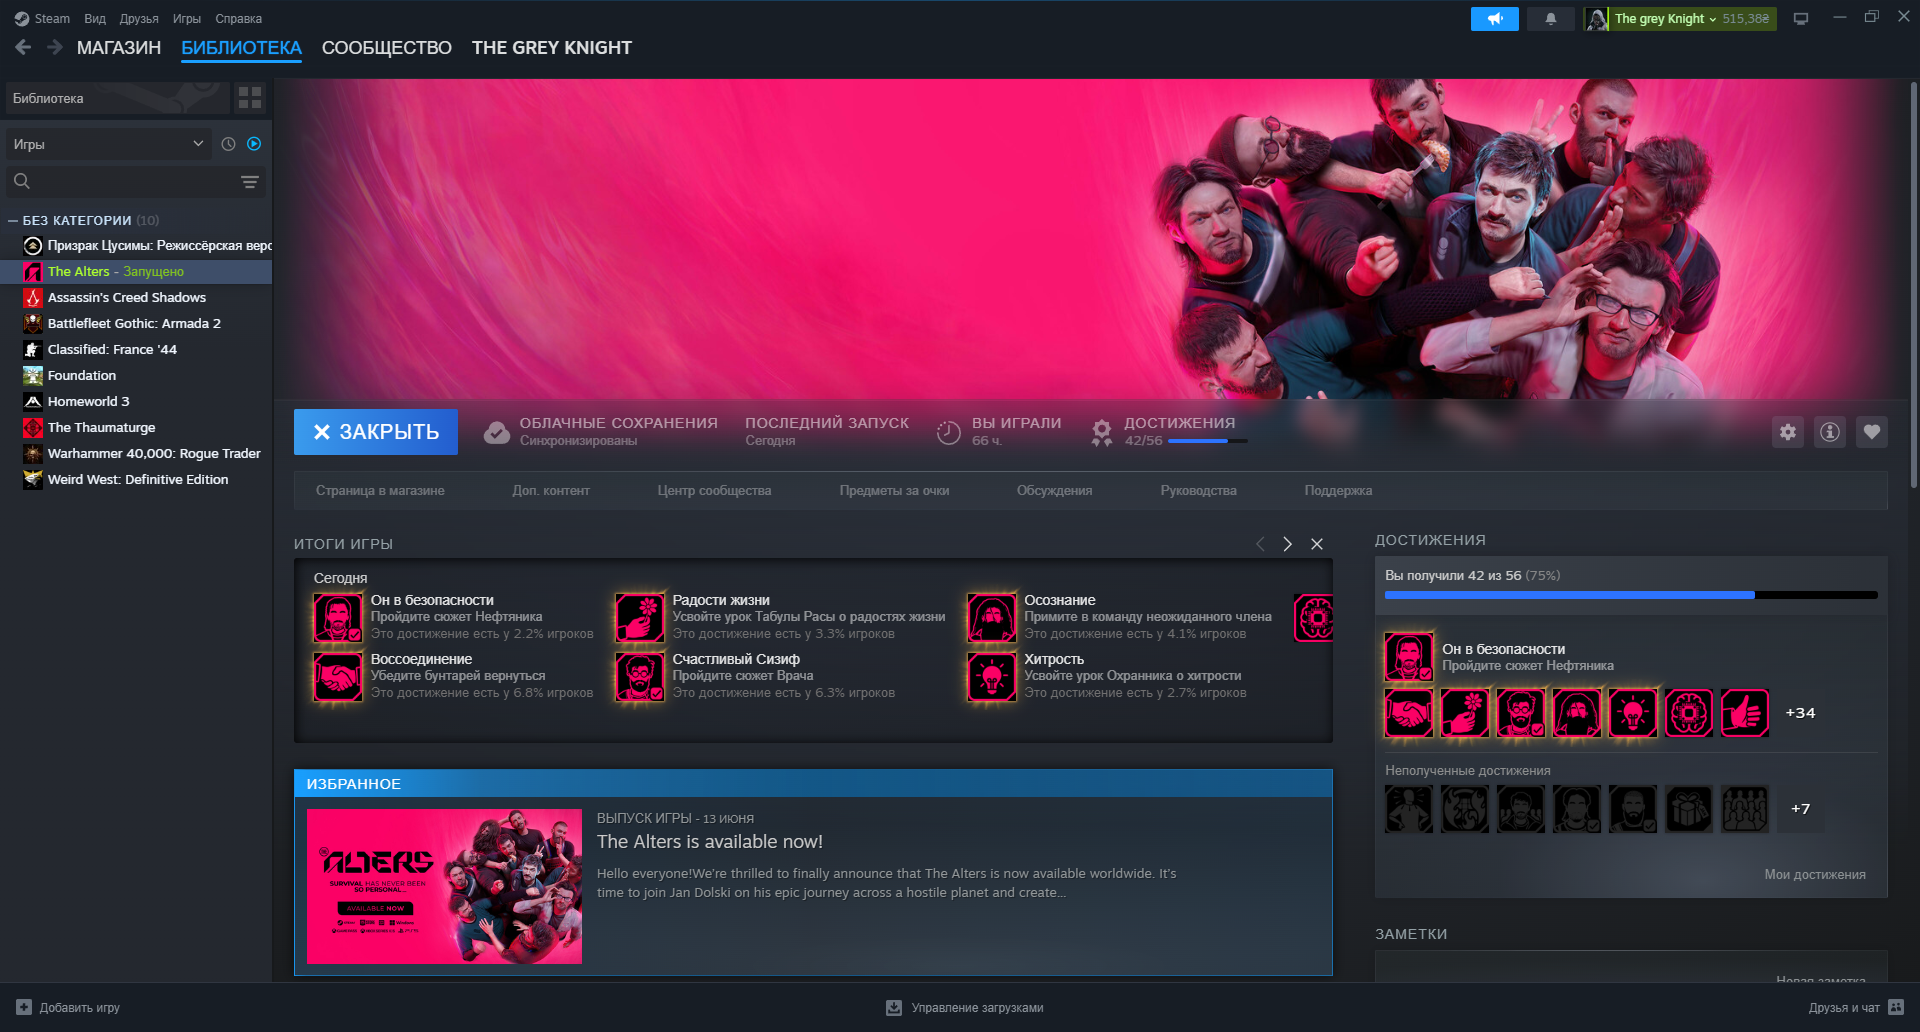Open Друзья и чат panel
1920x1032 pixels.
click(1856, 1008)
